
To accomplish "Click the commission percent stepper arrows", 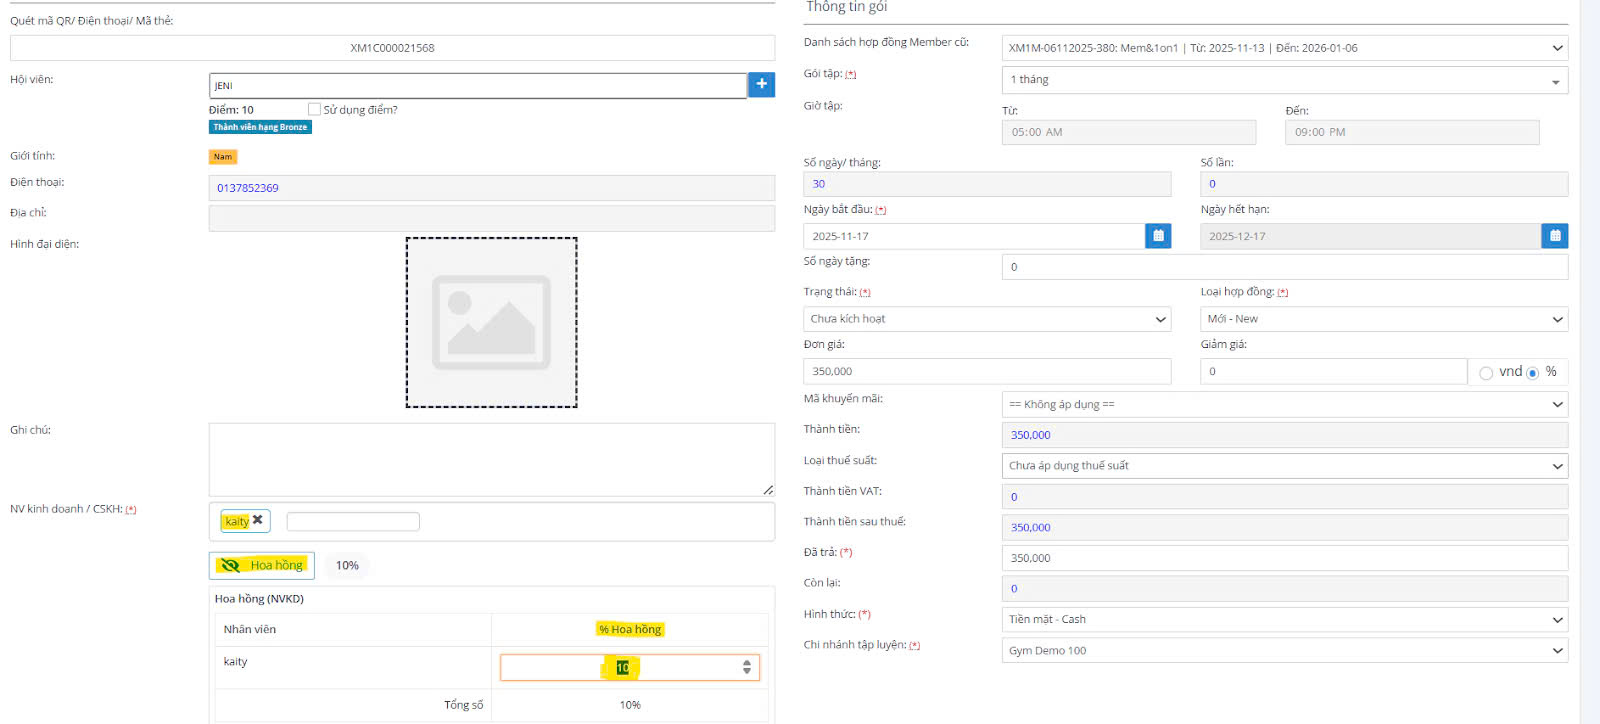I will (x=746, y=668).
